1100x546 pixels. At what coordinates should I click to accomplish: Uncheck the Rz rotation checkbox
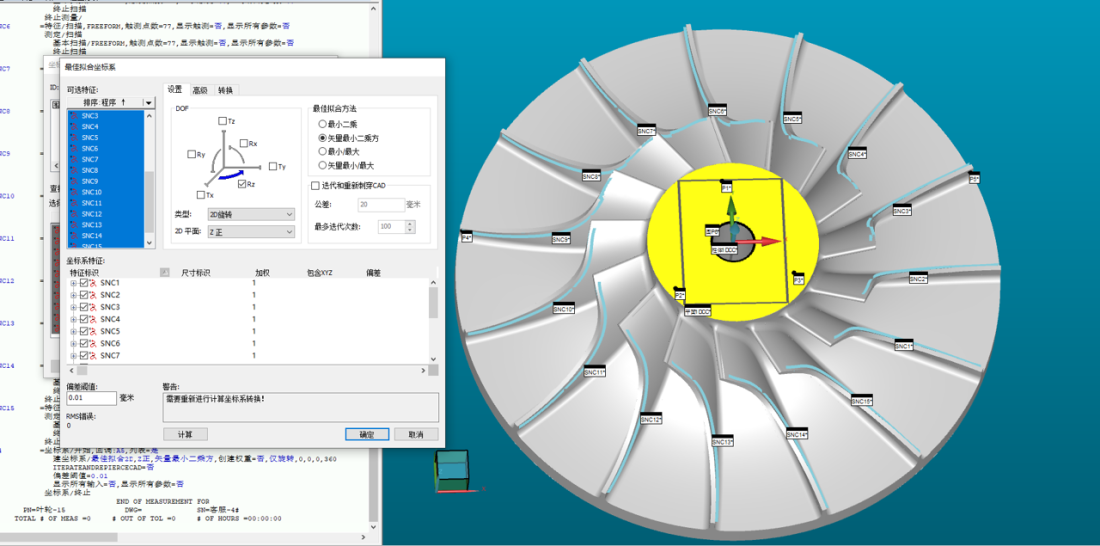click(x=242, y=184)
